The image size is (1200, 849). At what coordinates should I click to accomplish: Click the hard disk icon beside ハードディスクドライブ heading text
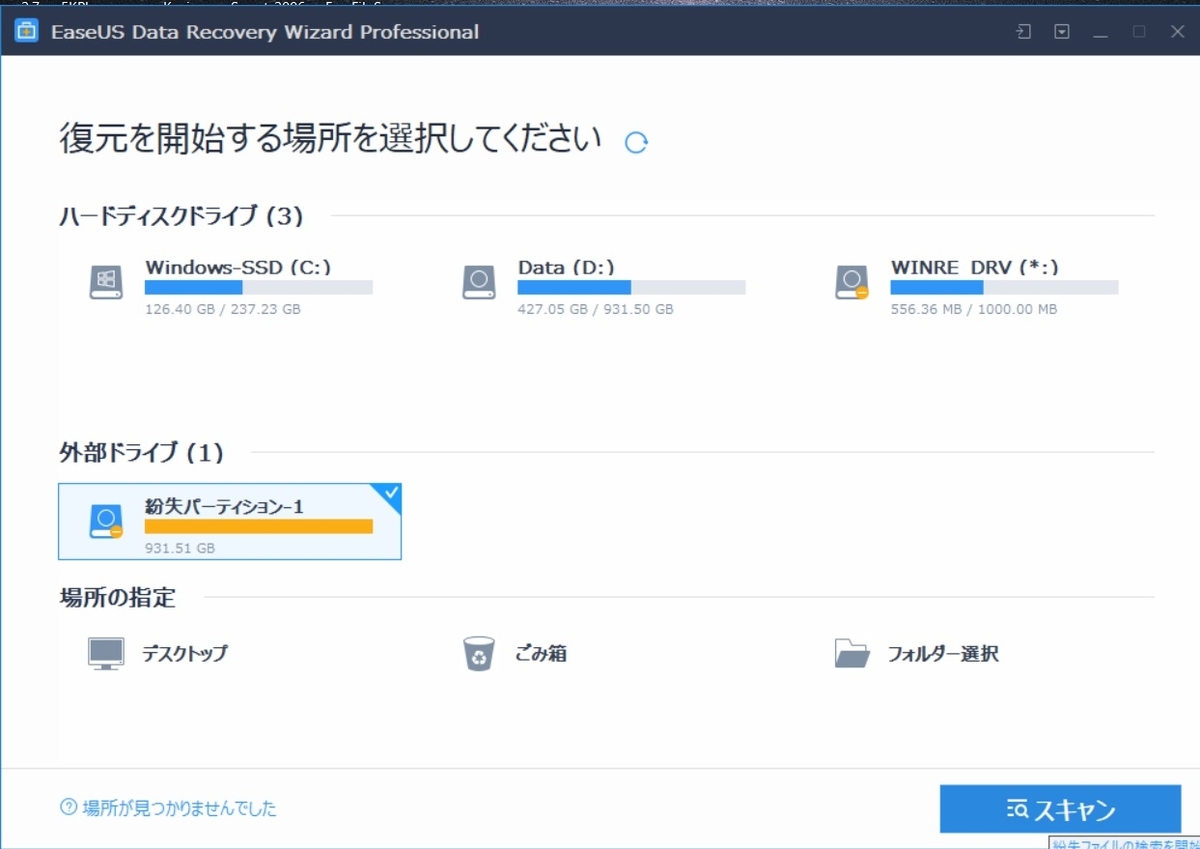104,283
